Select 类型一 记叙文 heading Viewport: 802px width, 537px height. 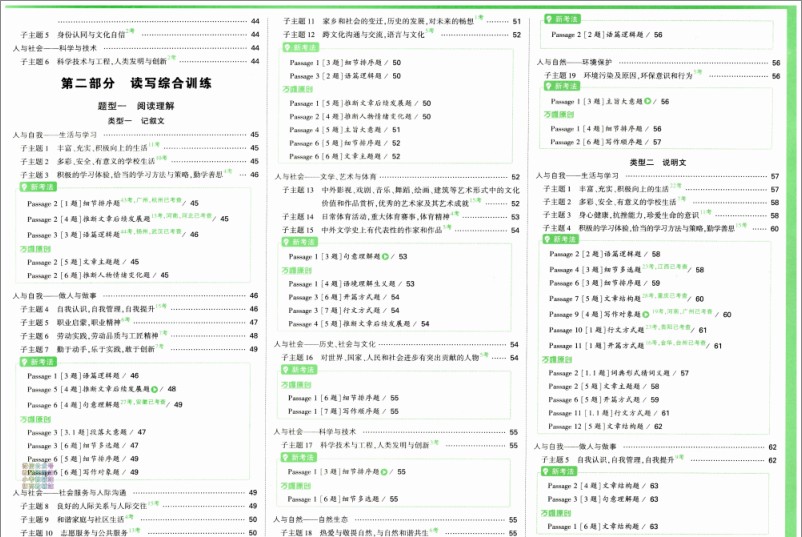(x=136, y=121)
